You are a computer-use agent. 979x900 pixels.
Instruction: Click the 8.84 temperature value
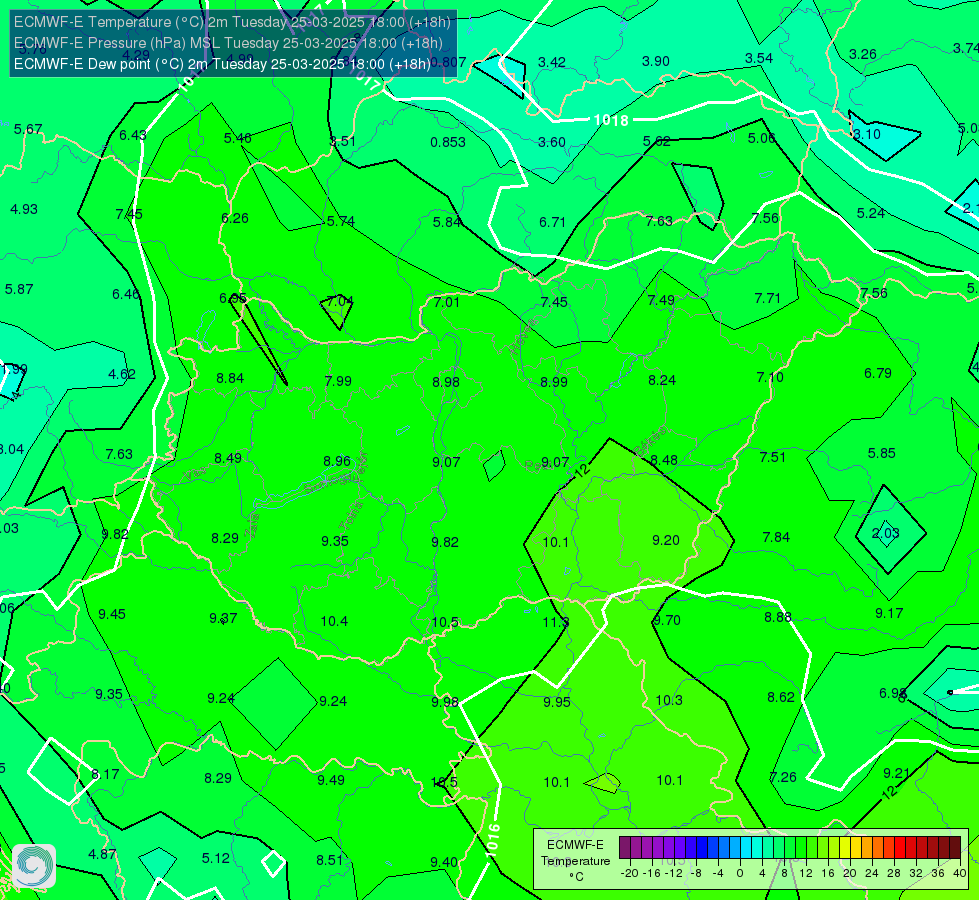(230, 378)
